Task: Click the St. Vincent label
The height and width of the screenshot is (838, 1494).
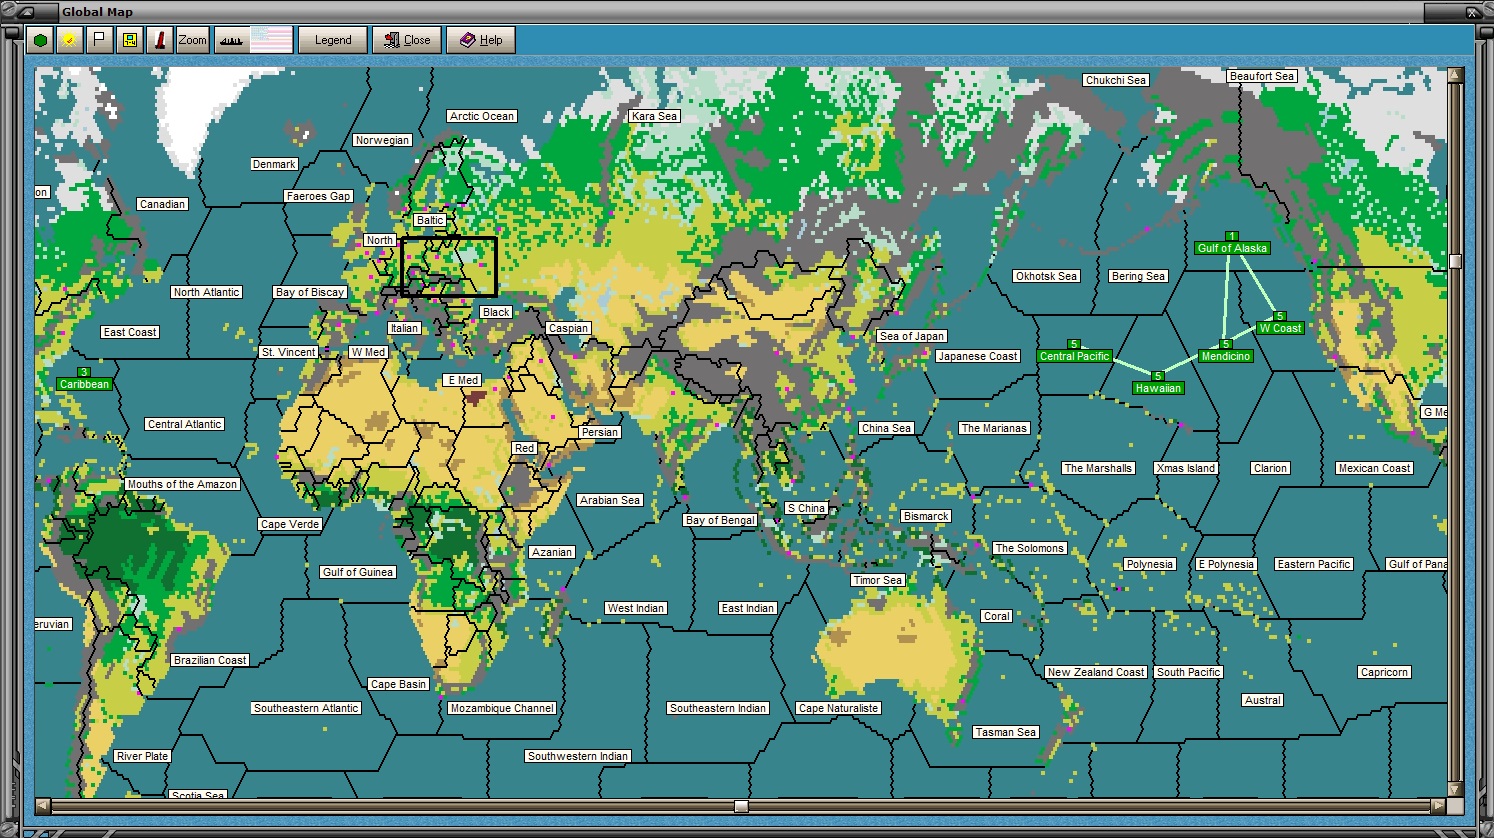Action: (289, 352)
